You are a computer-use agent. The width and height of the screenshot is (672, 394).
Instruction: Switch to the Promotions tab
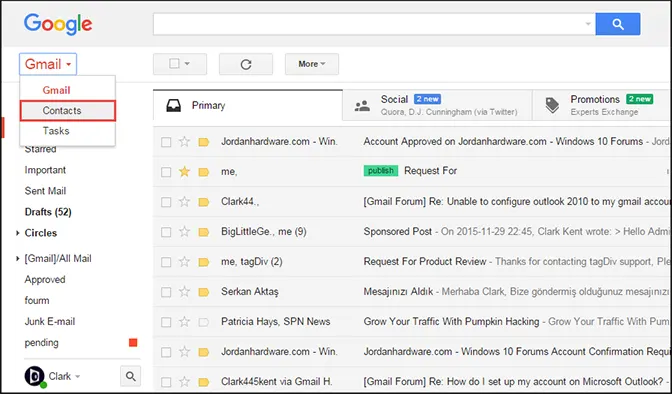[602, 105]
